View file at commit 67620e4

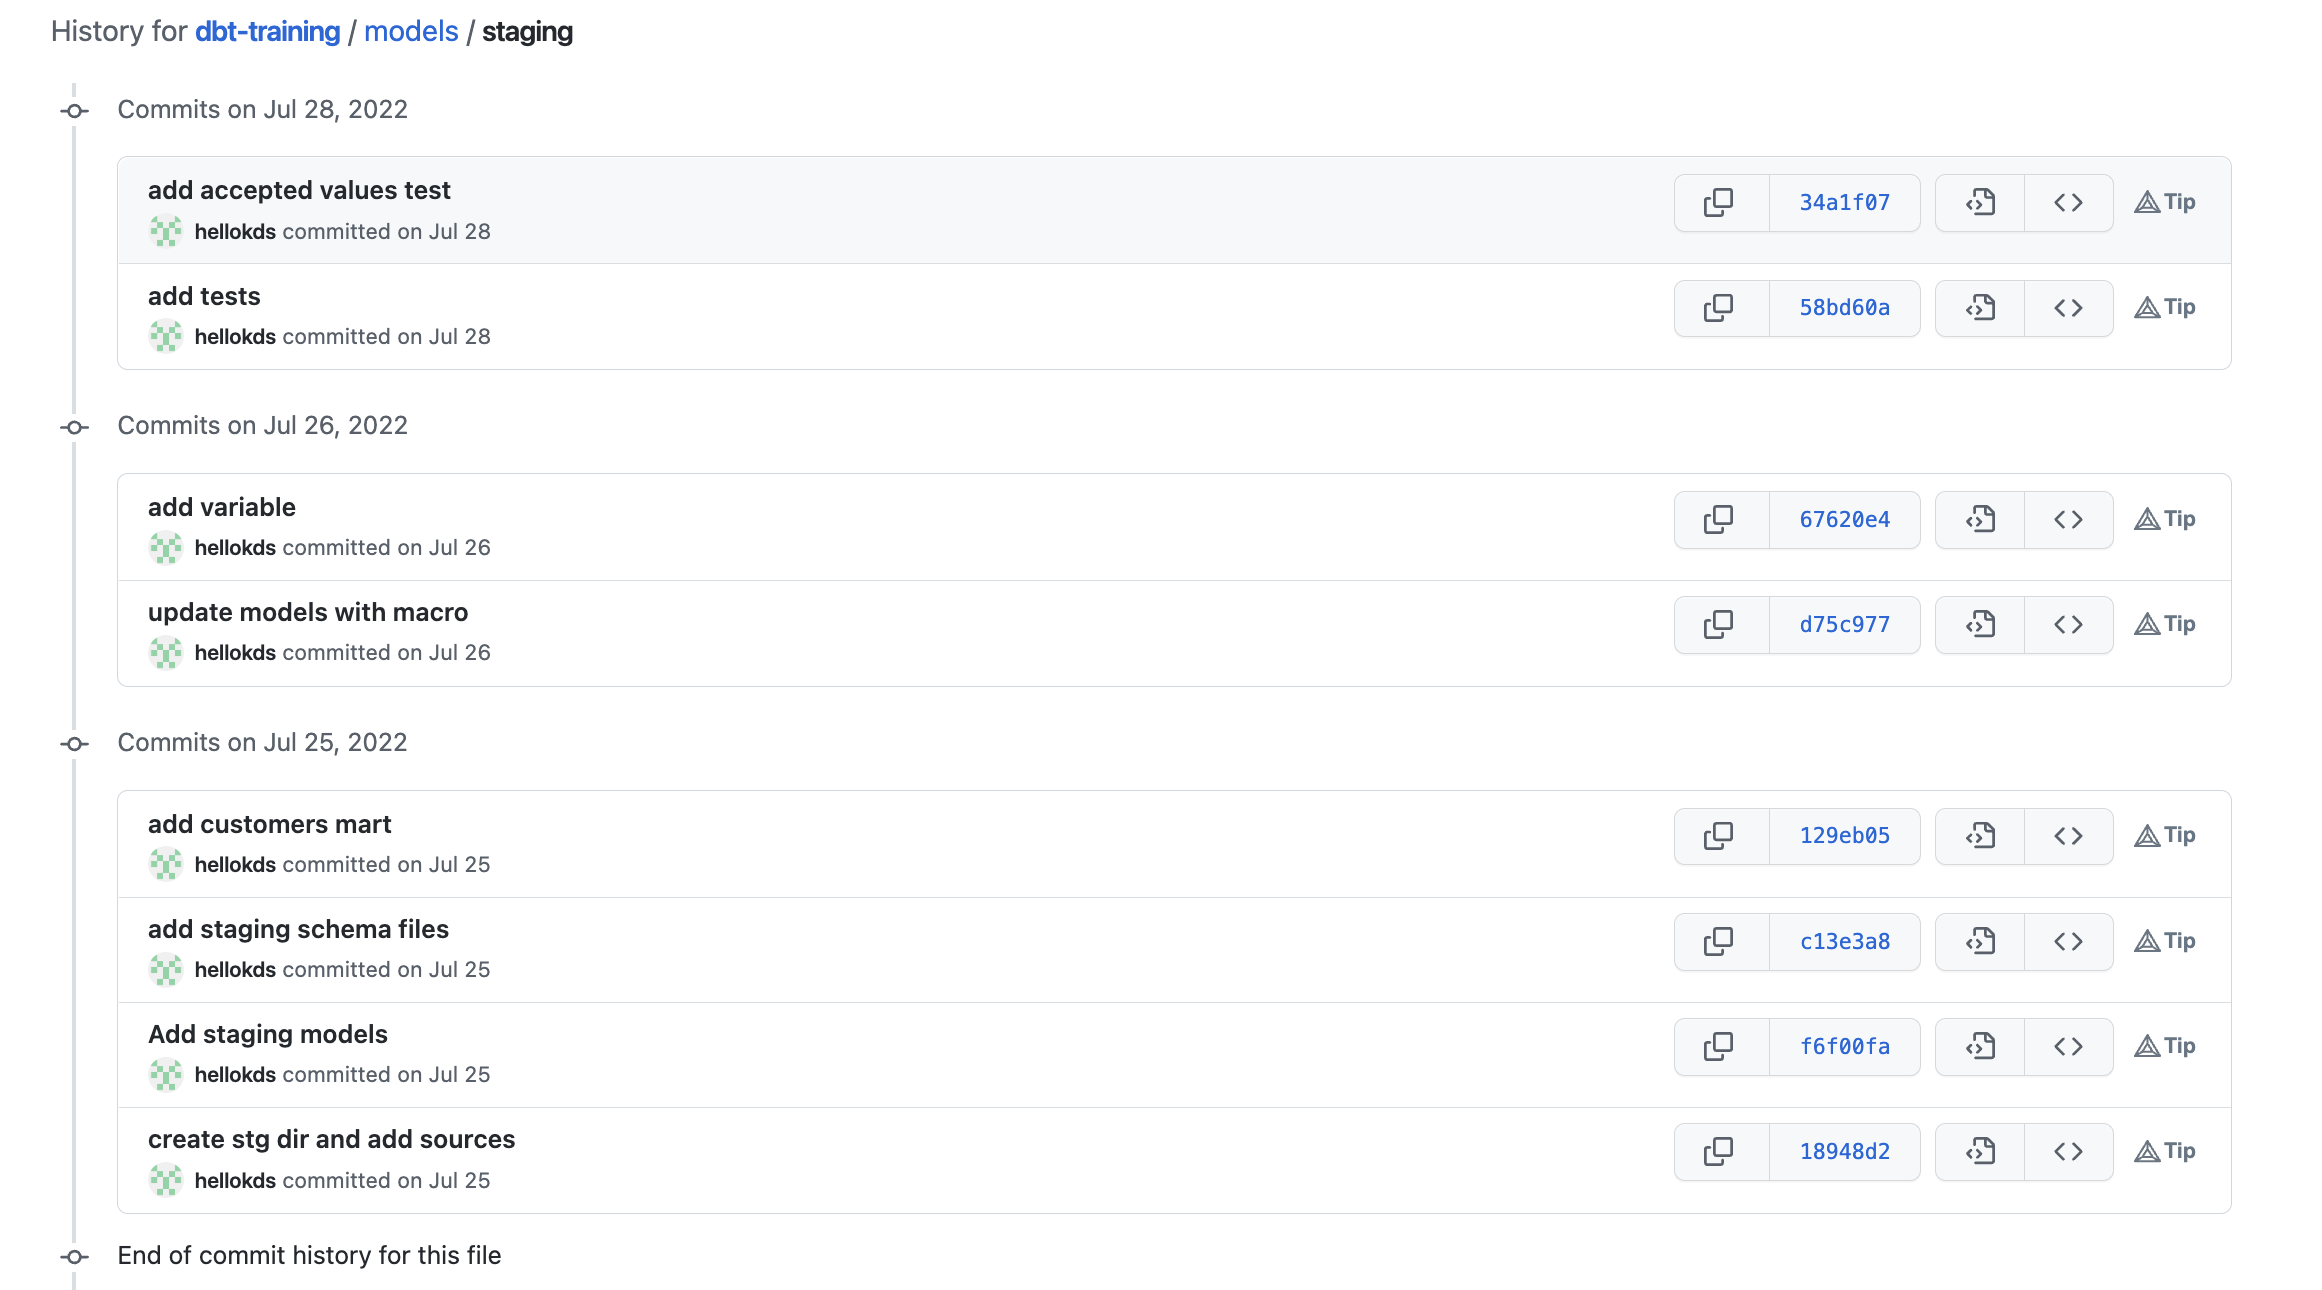[x=1980, y=520]
